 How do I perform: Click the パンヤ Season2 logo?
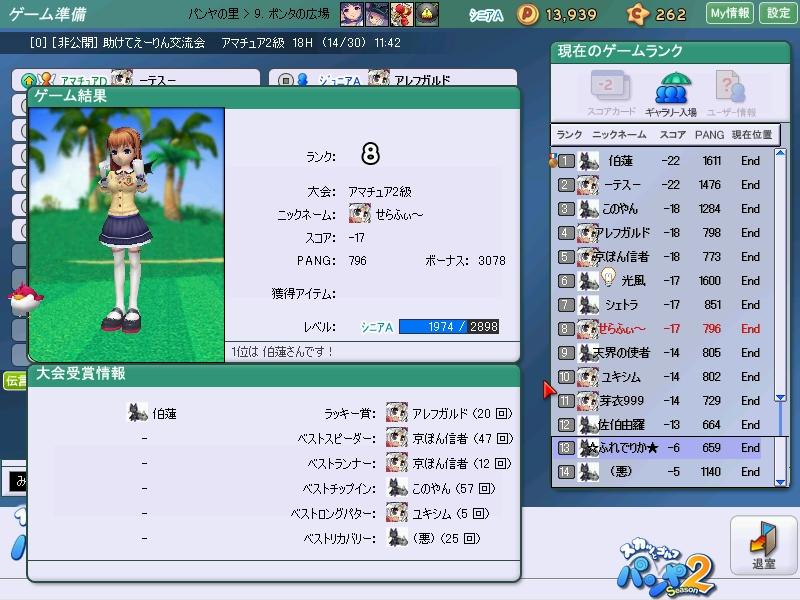point(666,568)
